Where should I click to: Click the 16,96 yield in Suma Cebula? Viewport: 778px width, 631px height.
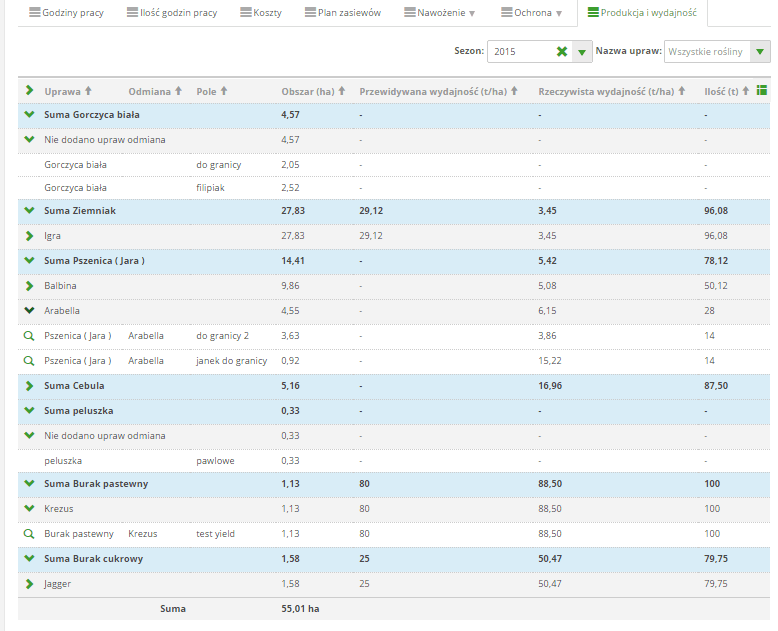pyautogui.click(x=550, y=386)
